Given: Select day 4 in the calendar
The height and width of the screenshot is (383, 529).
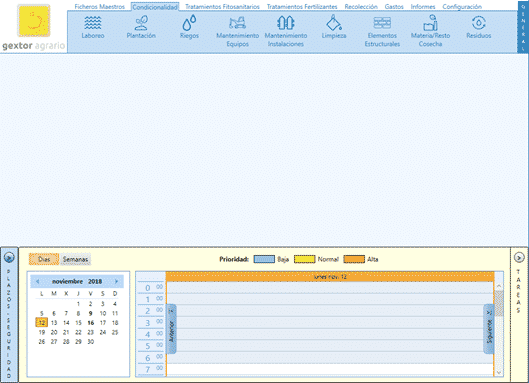Looking at the screenshot, I should [x=115, y=304].
